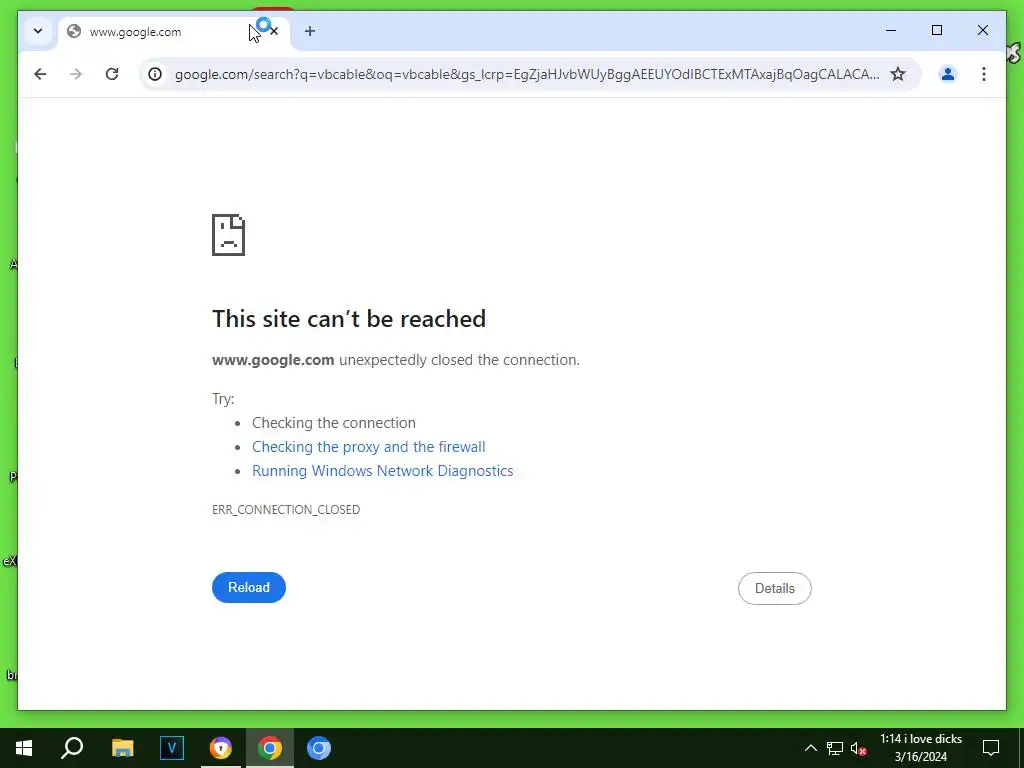This screenshot has height=768, width=1024.
Task: Click the sad page error icon
Action: pyautogui.click(x=229, y=234)
